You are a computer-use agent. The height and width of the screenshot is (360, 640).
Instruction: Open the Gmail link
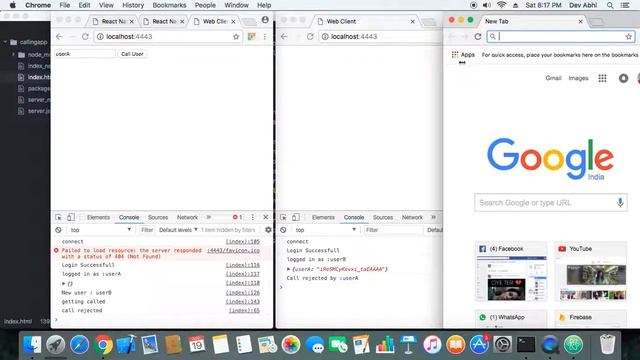click(x=553, y=78)
